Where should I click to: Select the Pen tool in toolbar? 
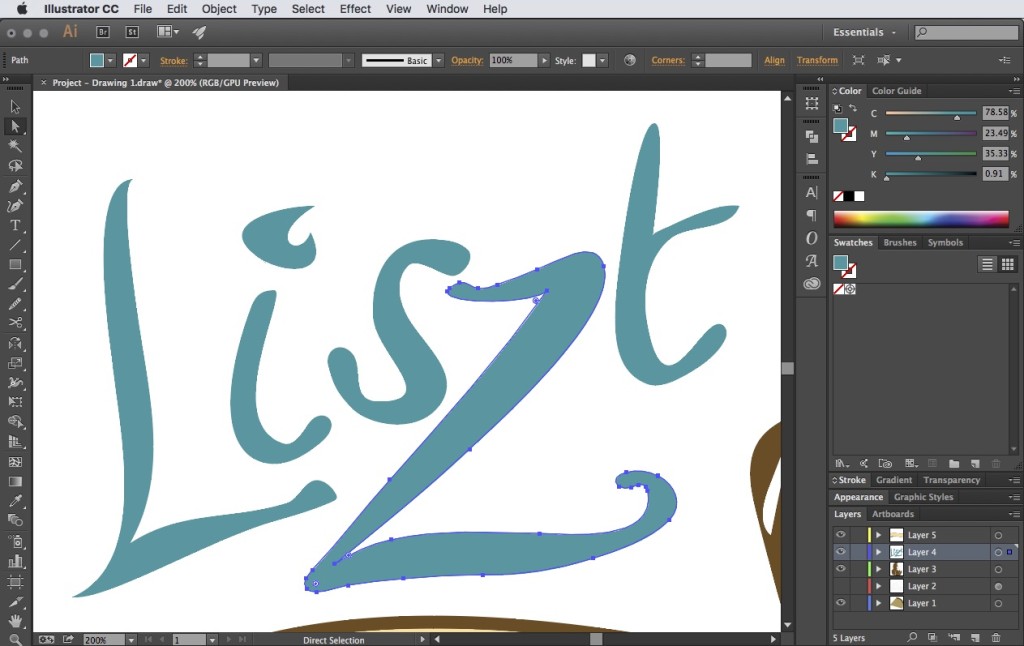point(15,186)
